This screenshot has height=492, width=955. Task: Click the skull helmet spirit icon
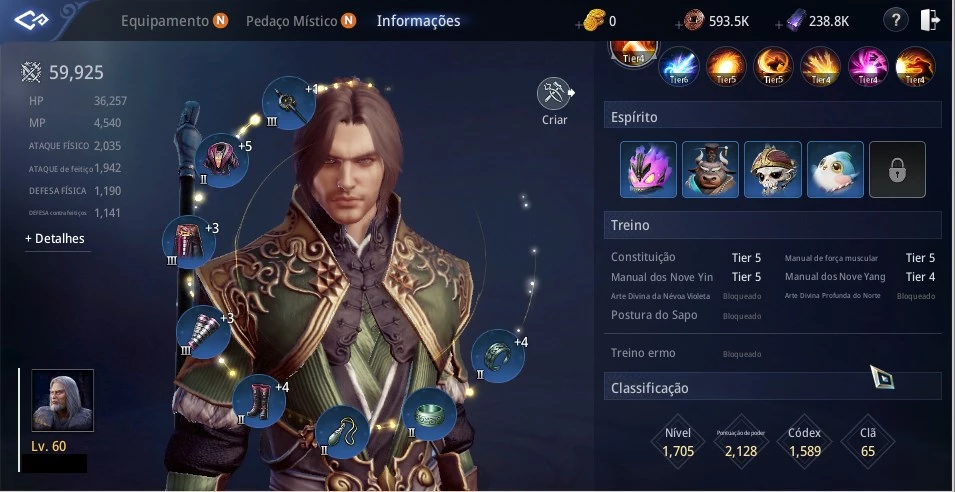click(772, 169)
